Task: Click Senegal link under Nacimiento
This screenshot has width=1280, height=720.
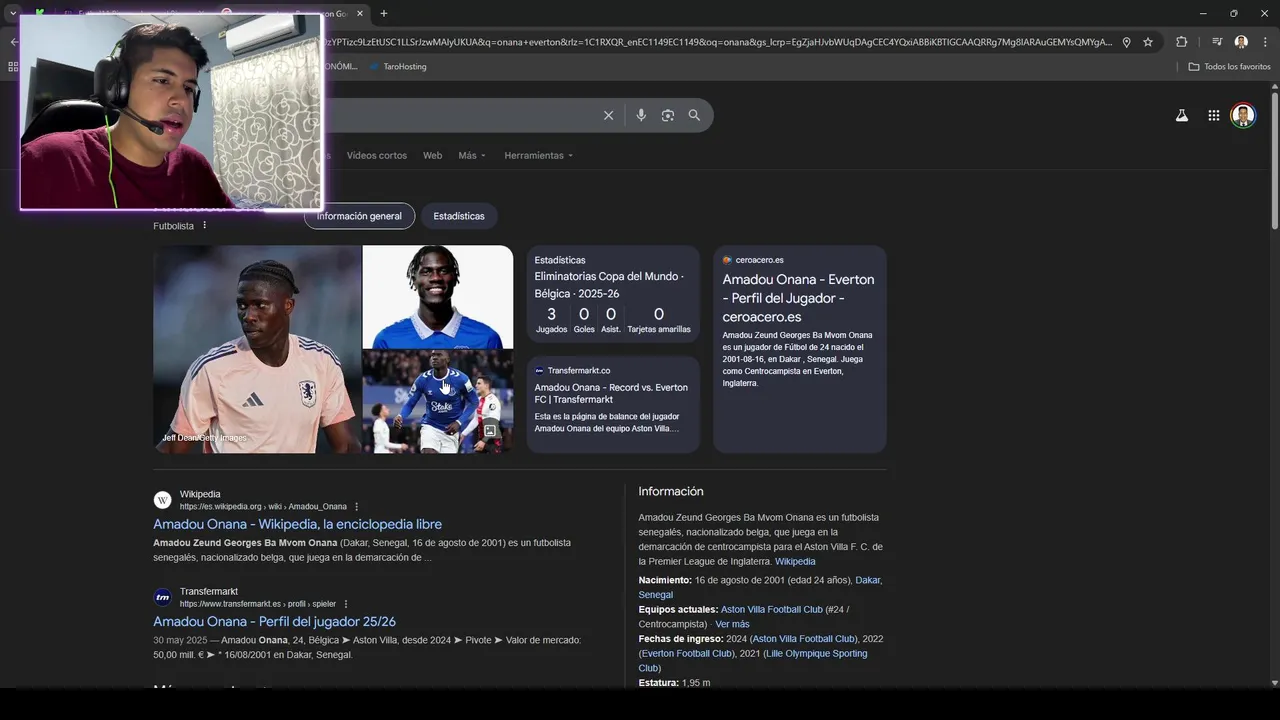Action: tap(656, 595)
